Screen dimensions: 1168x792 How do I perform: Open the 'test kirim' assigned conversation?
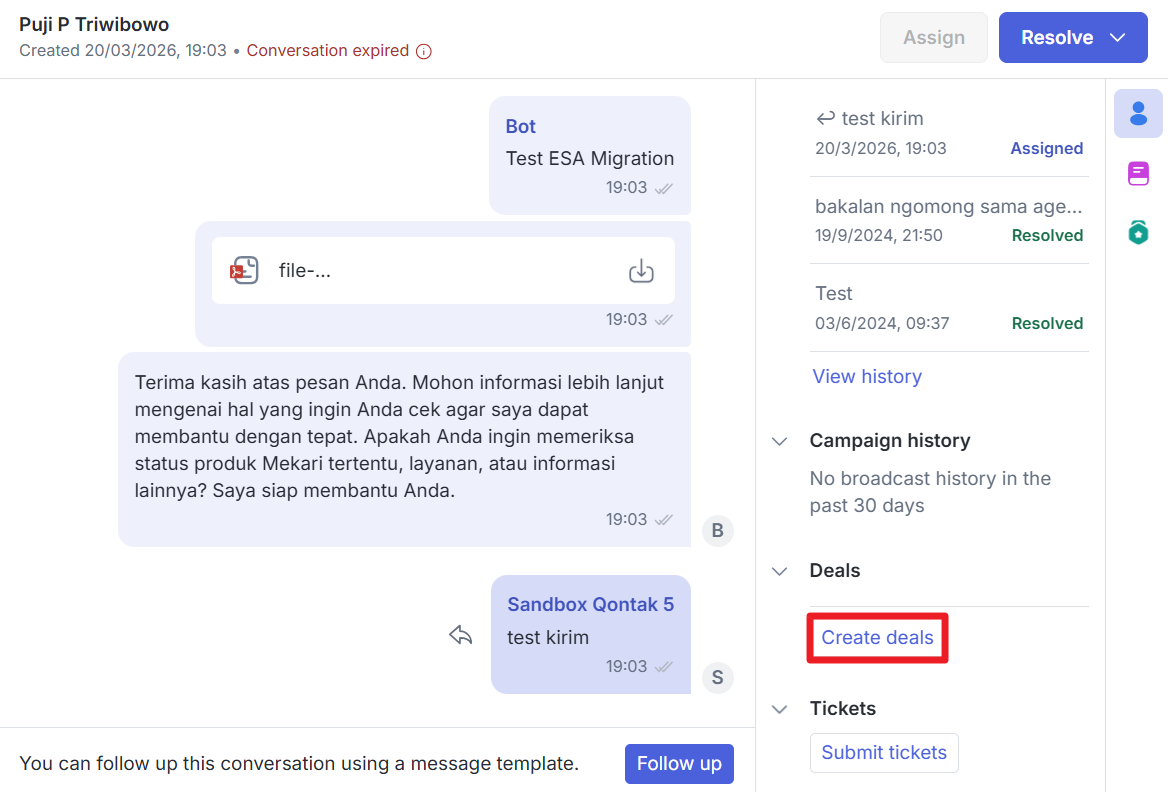click(x=948, y=132)
